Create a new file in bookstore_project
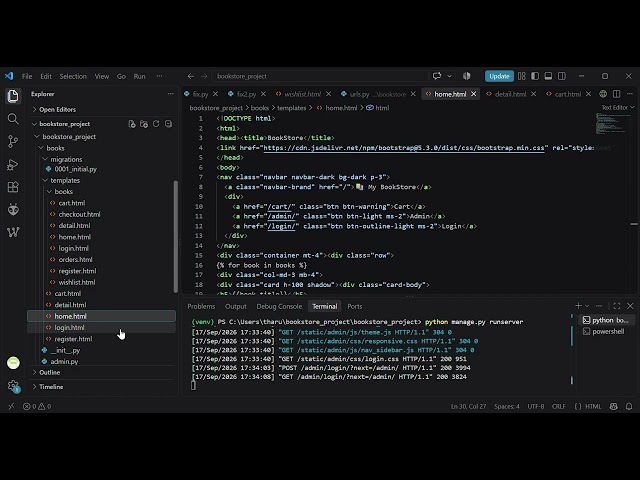640x480 pixels. click(x=132, y=124)
